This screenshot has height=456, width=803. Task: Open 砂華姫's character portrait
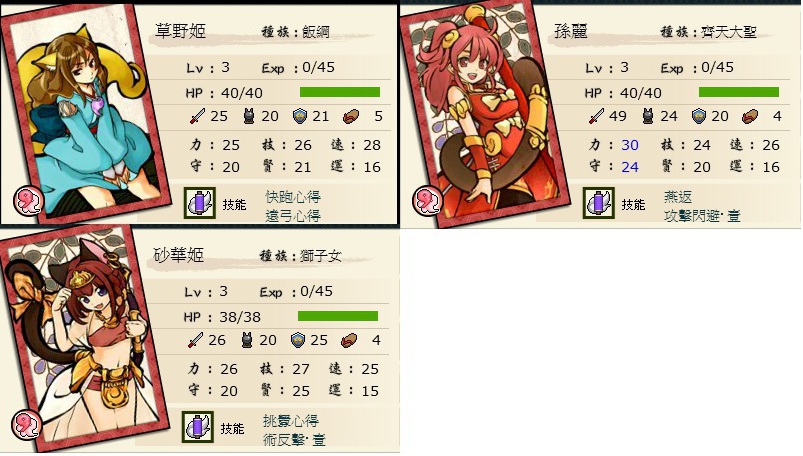84,338
